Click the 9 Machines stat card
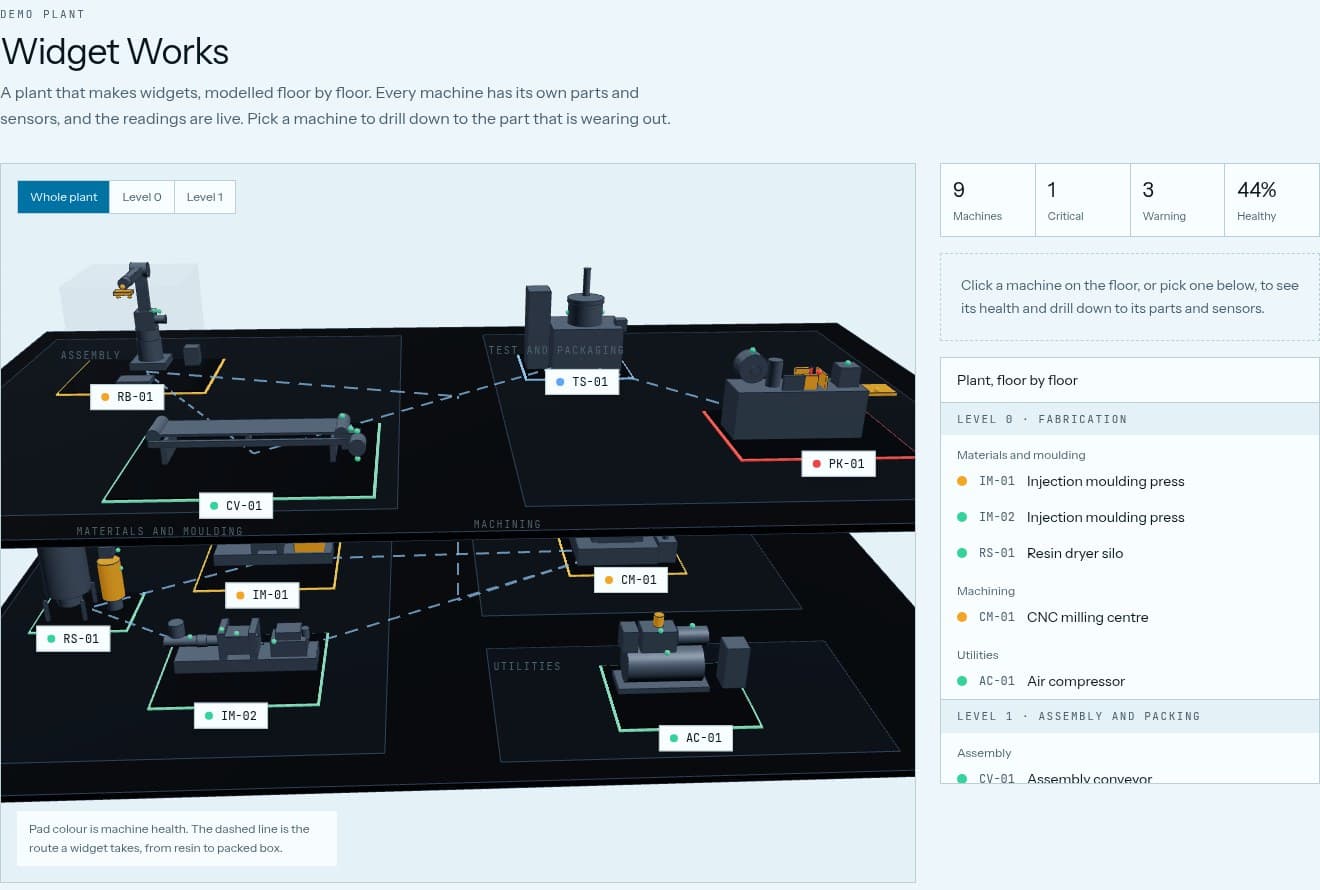 tap(987, 200)
